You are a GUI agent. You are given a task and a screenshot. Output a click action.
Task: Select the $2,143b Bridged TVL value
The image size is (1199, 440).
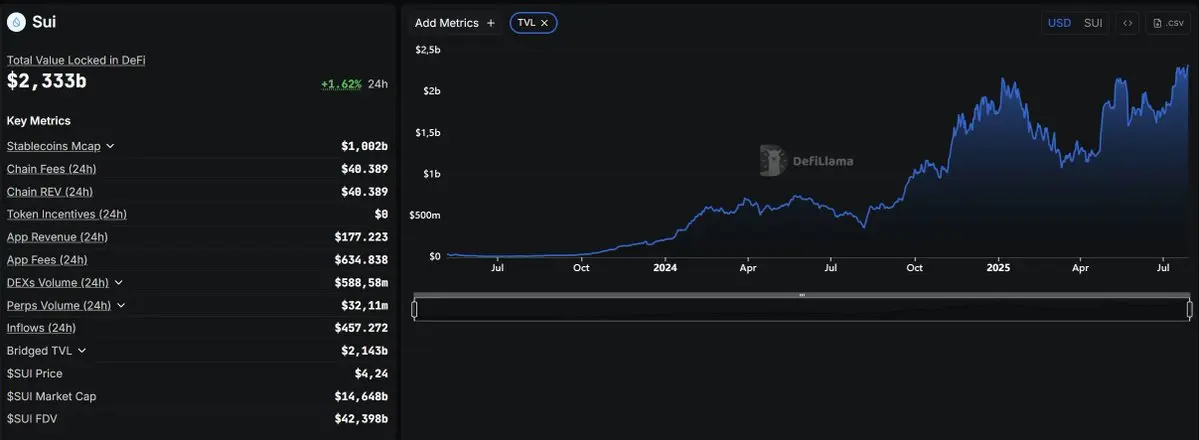click(x=365, y=350)
